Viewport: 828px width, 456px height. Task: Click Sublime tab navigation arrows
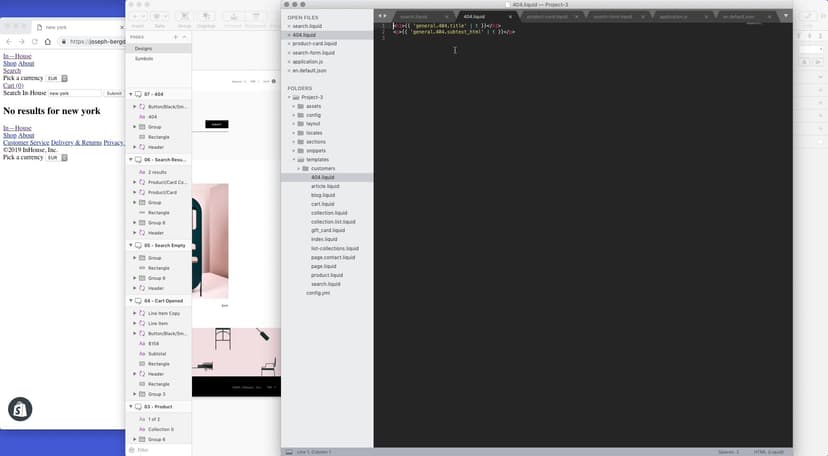click(382, 16)
